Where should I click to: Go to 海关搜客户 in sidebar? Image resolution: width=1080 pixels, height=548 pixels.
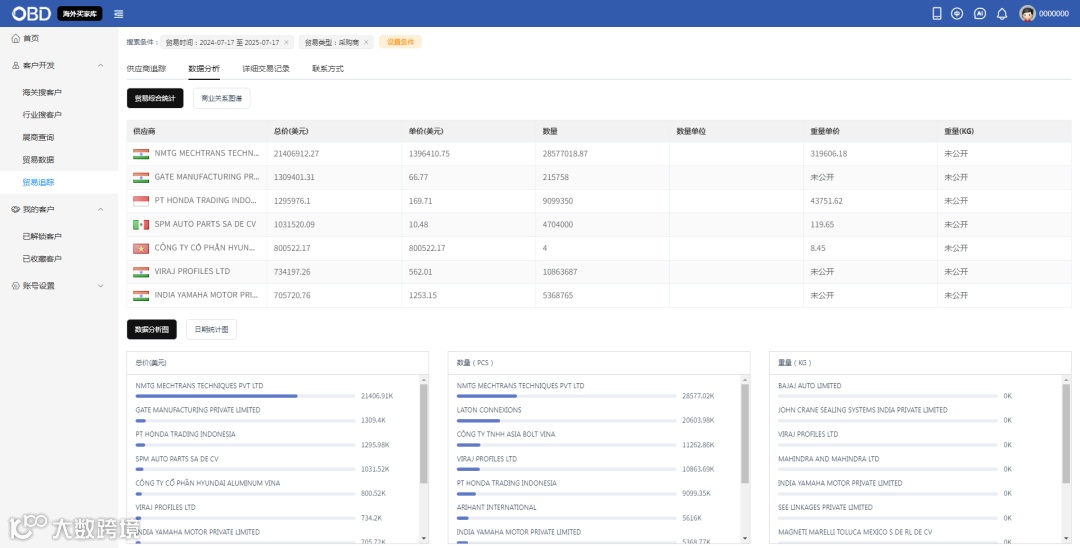(x=42, y=92)
